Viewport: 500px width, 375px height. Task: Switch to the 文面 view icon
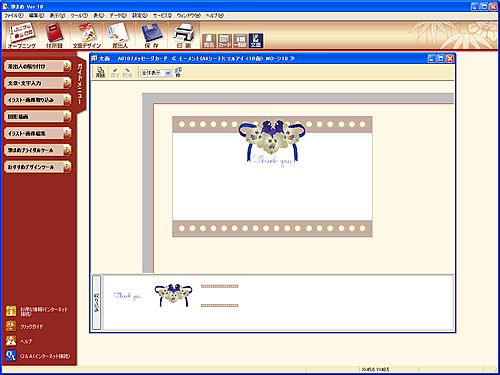coord(256,41)
